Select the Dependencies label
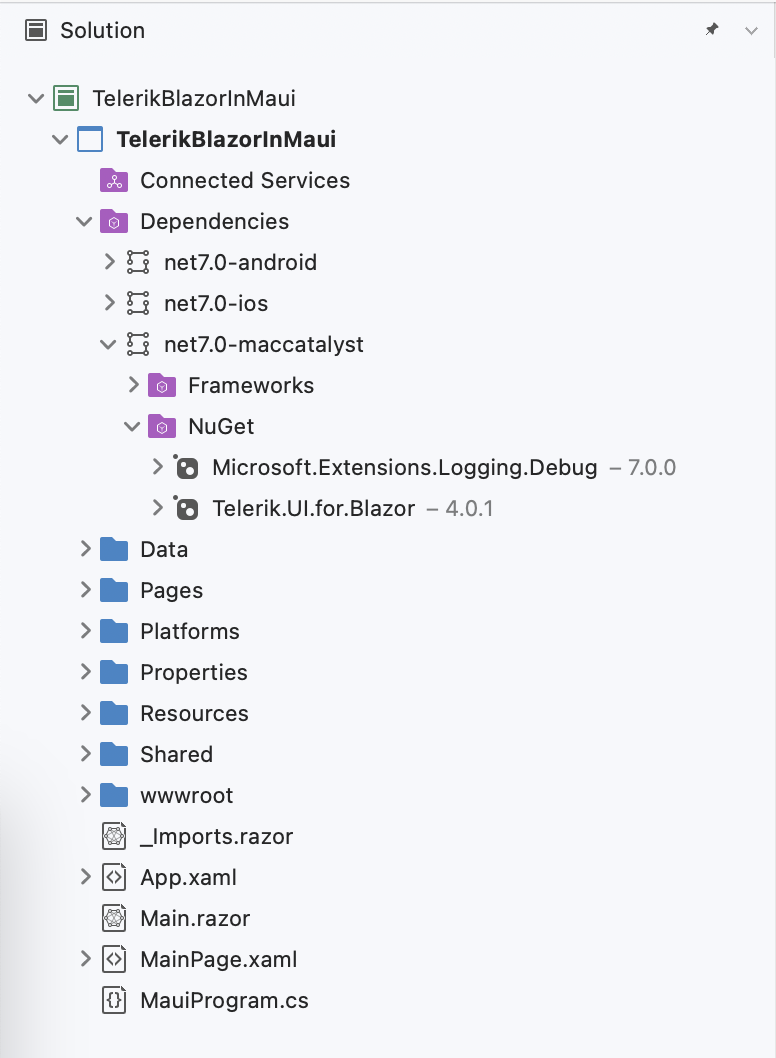The height and width of the screenshot is (1058, 776). pos(215,221)
